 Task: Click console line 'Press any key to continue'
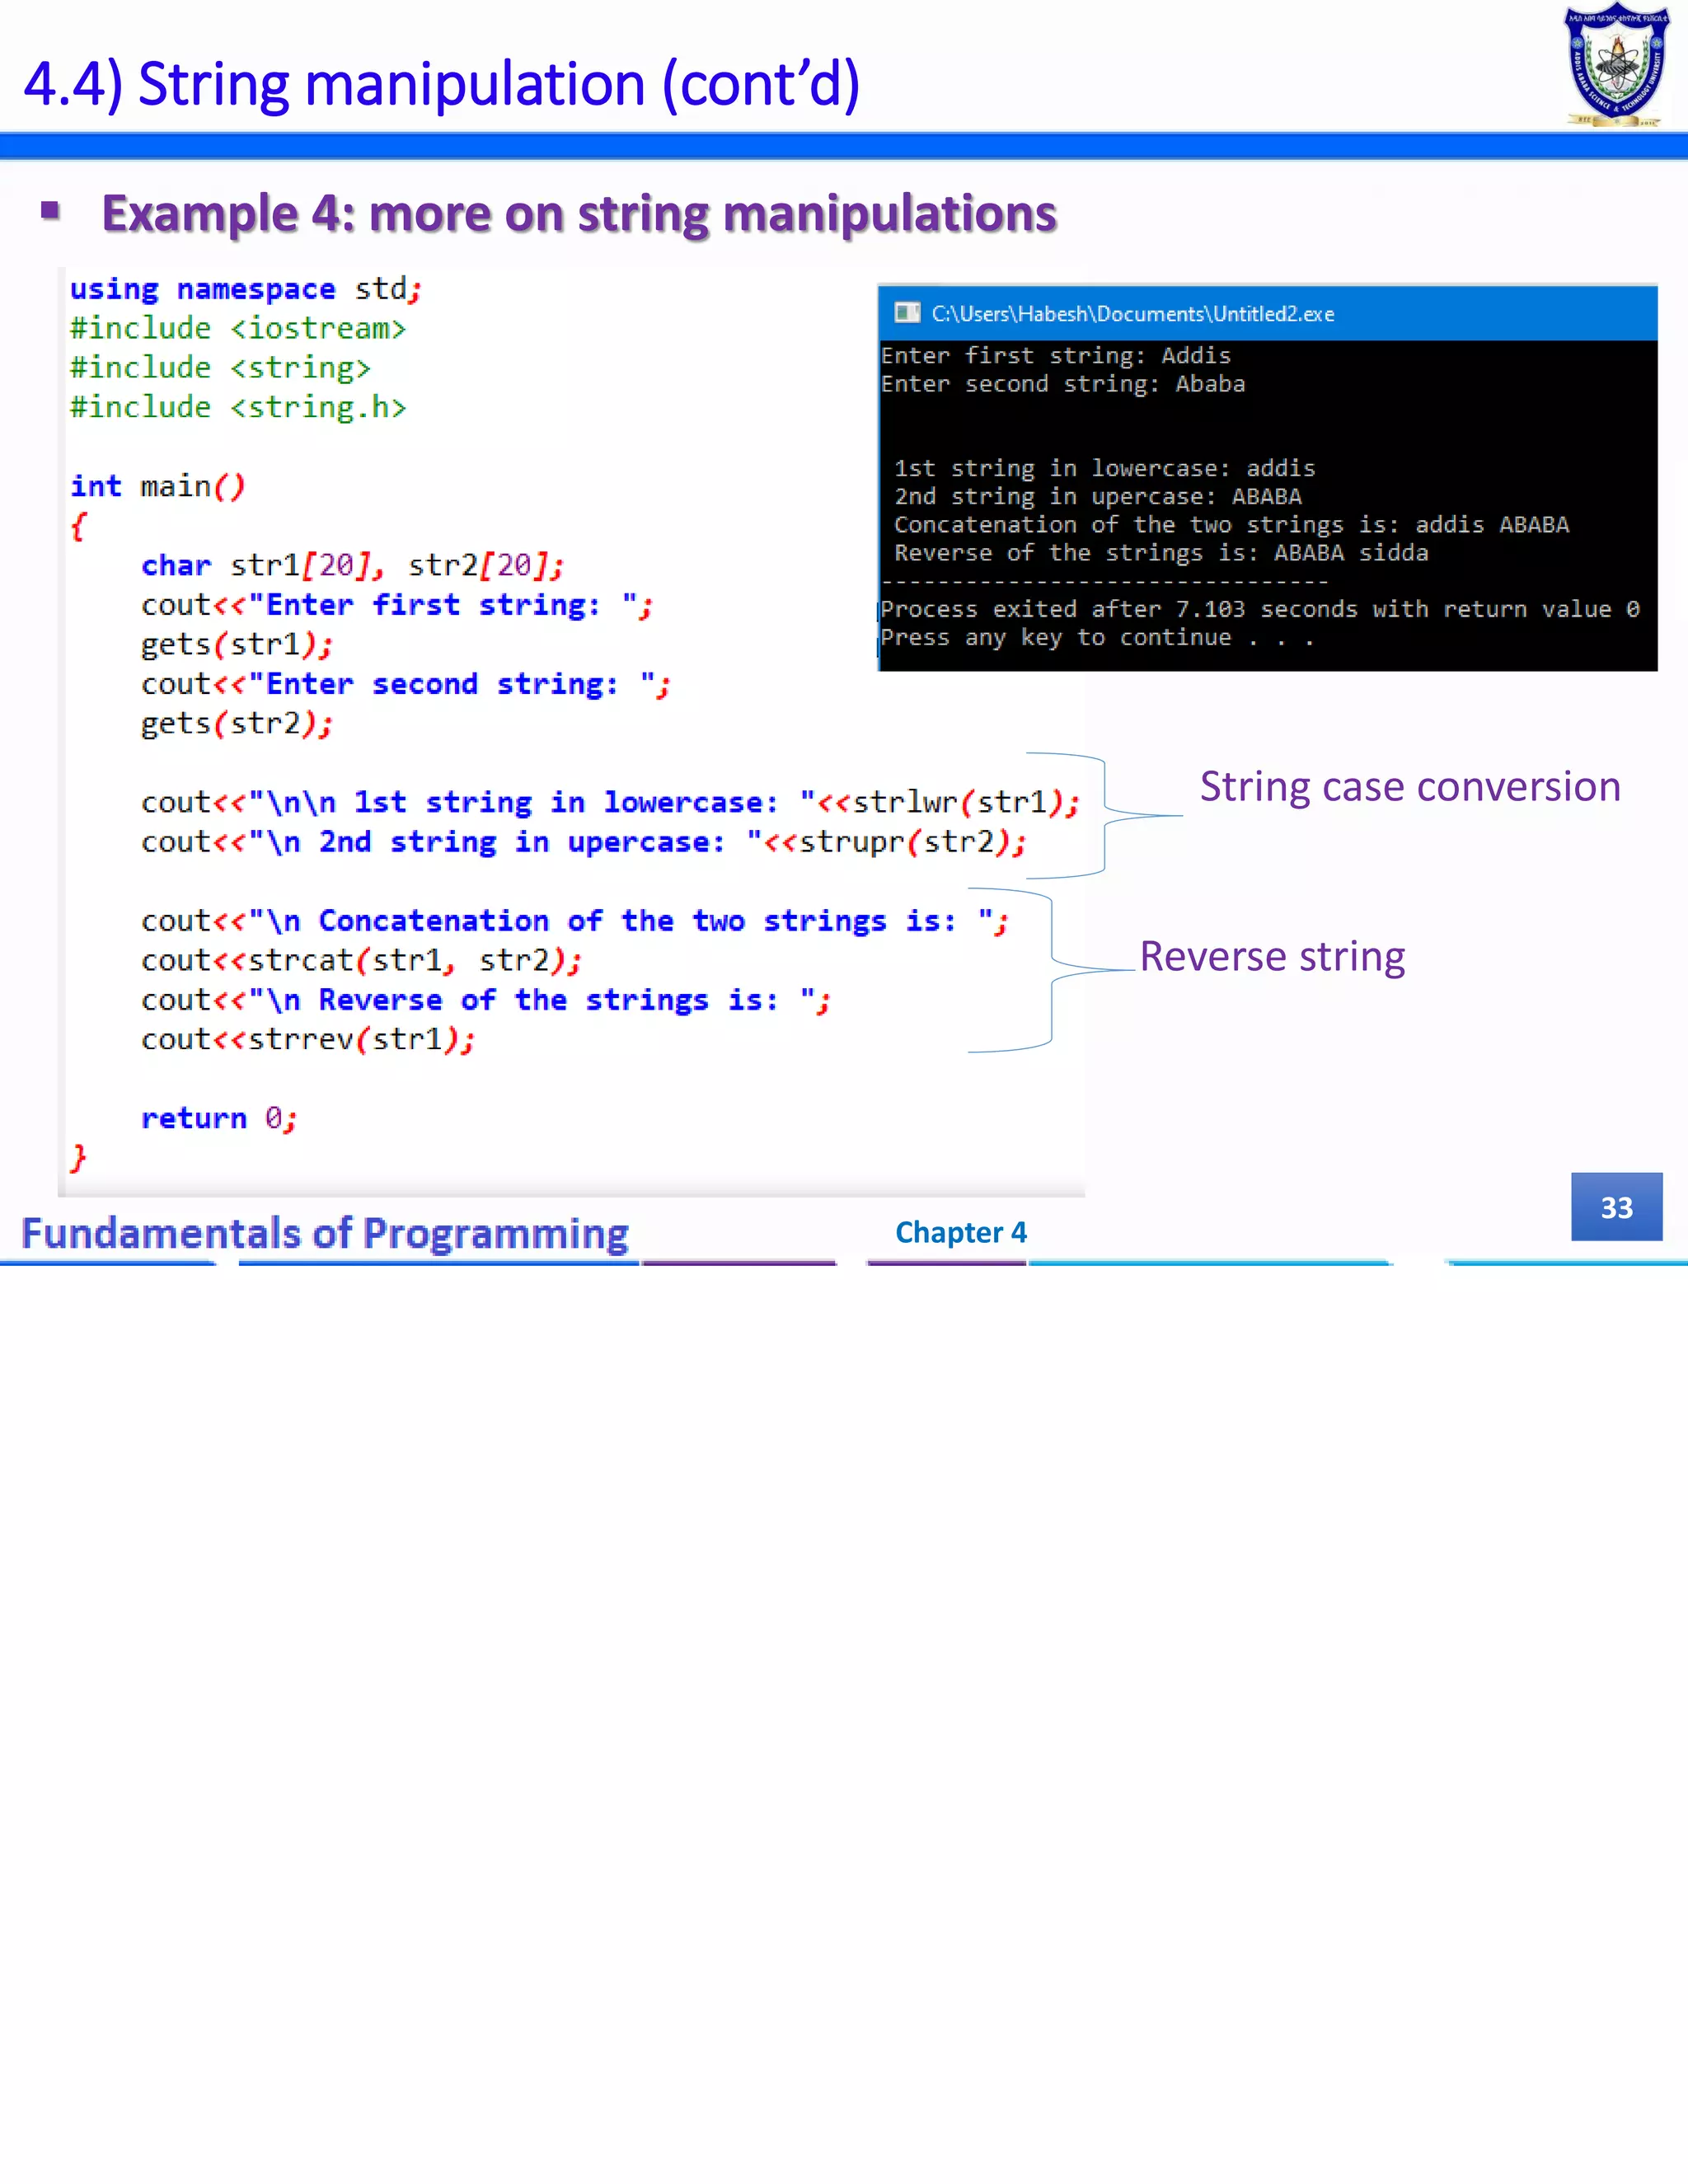tap(1097, 638)
